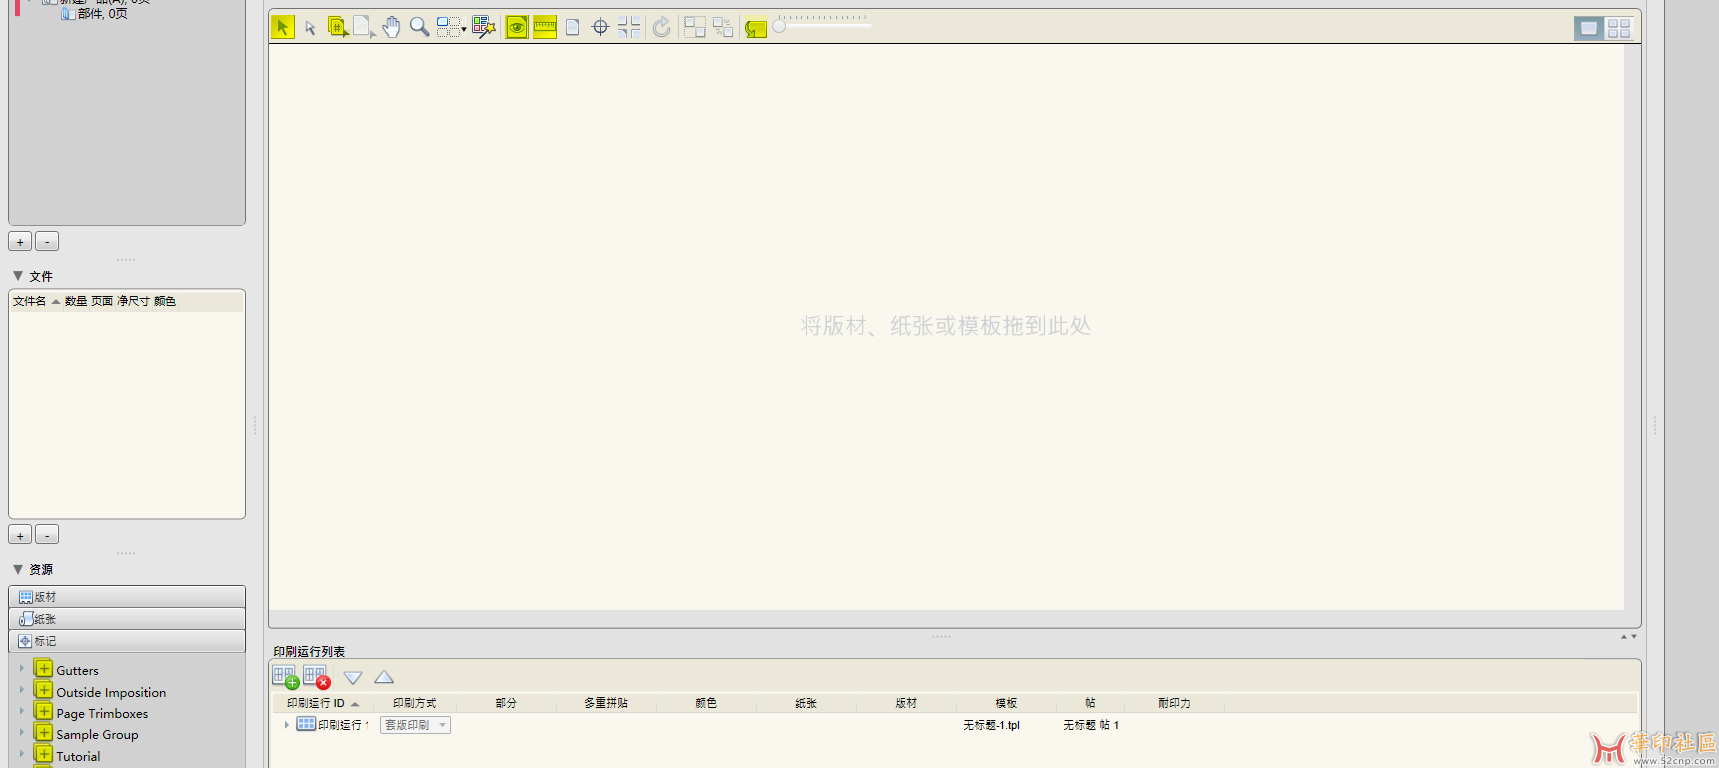The height and width of the screenshot is (768, 1719).
Task: Toggle the yellow ruler display button
Action: (x=545, y=27)
